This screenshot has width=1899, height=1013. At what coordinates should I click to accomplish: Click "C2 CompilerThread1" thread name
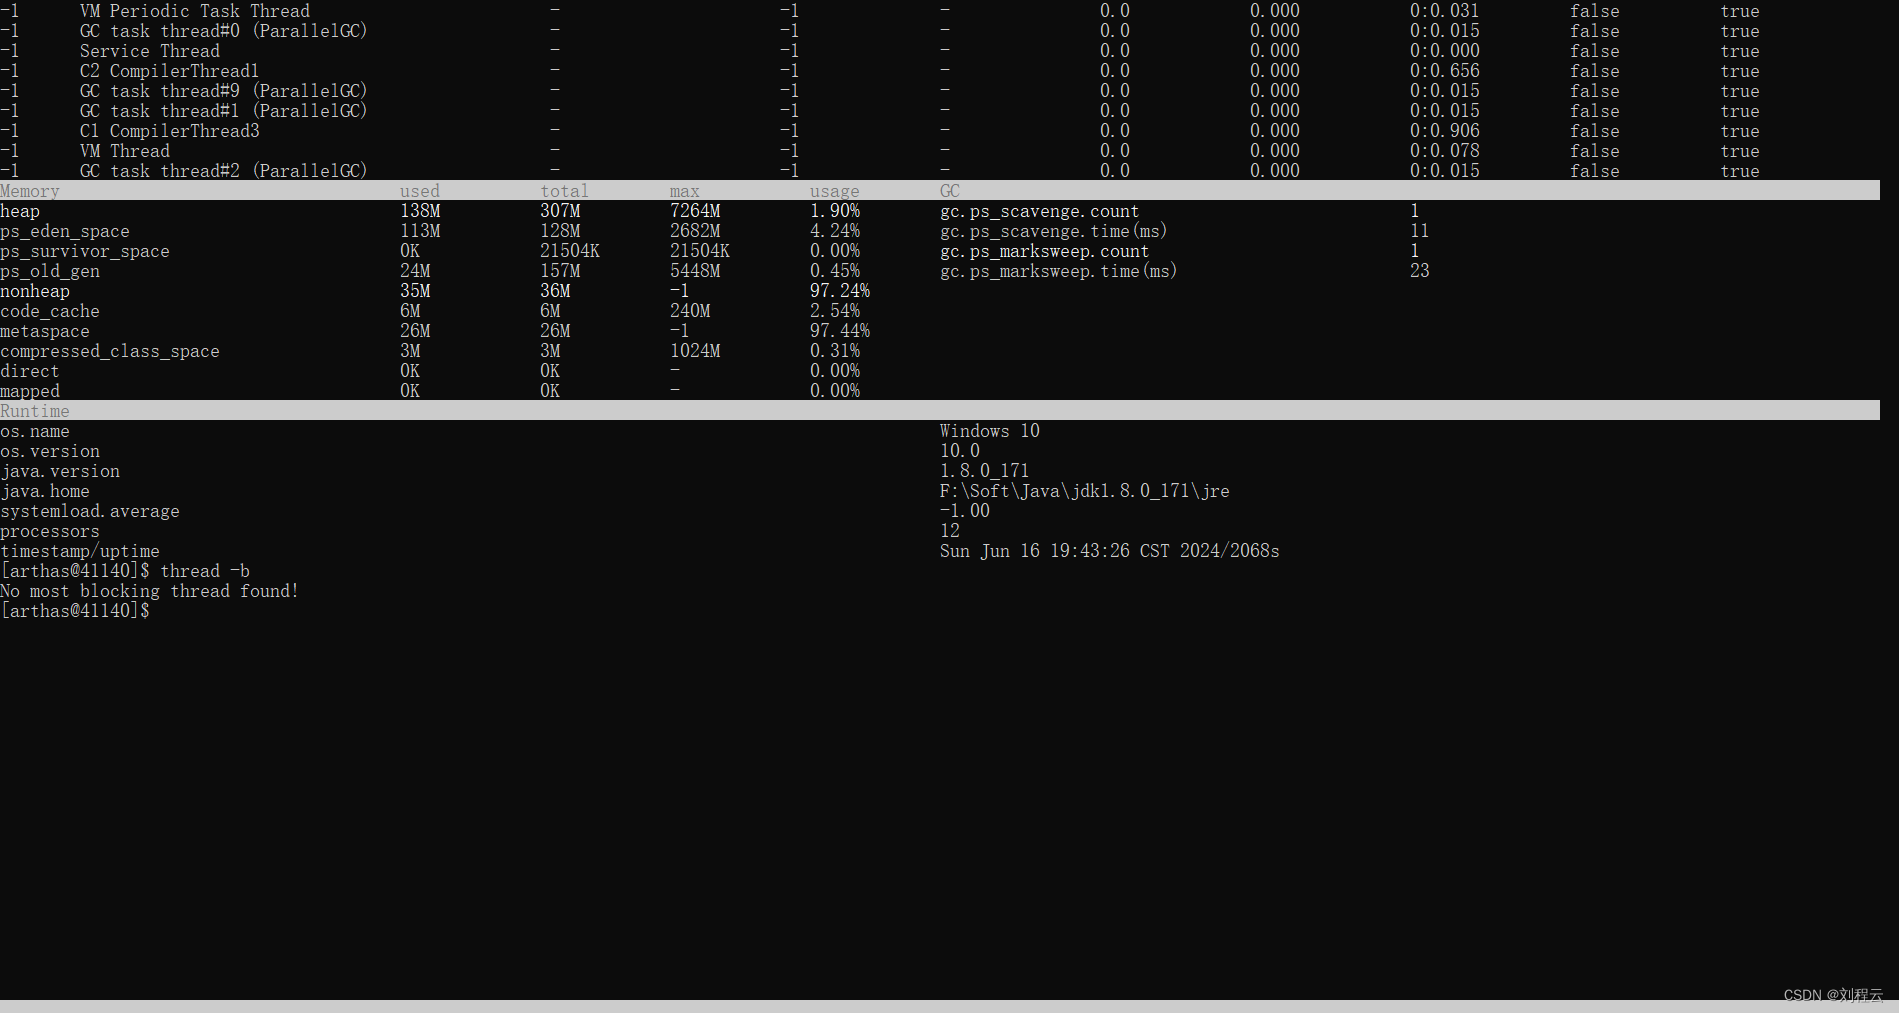pos(169,71)
